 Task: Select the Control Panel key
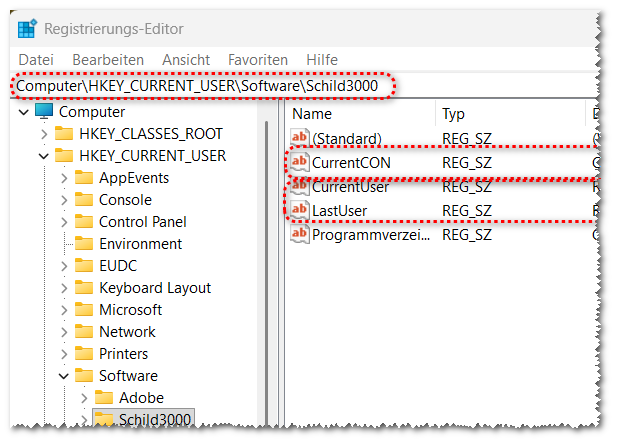pos(142,222)
